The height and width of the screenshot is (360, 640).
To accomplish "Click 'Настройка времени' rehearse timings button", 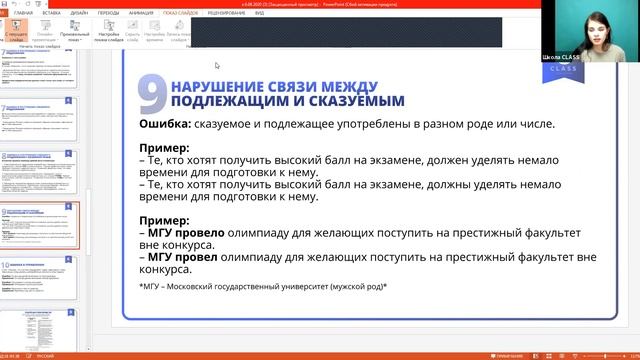I will (154, 31).
